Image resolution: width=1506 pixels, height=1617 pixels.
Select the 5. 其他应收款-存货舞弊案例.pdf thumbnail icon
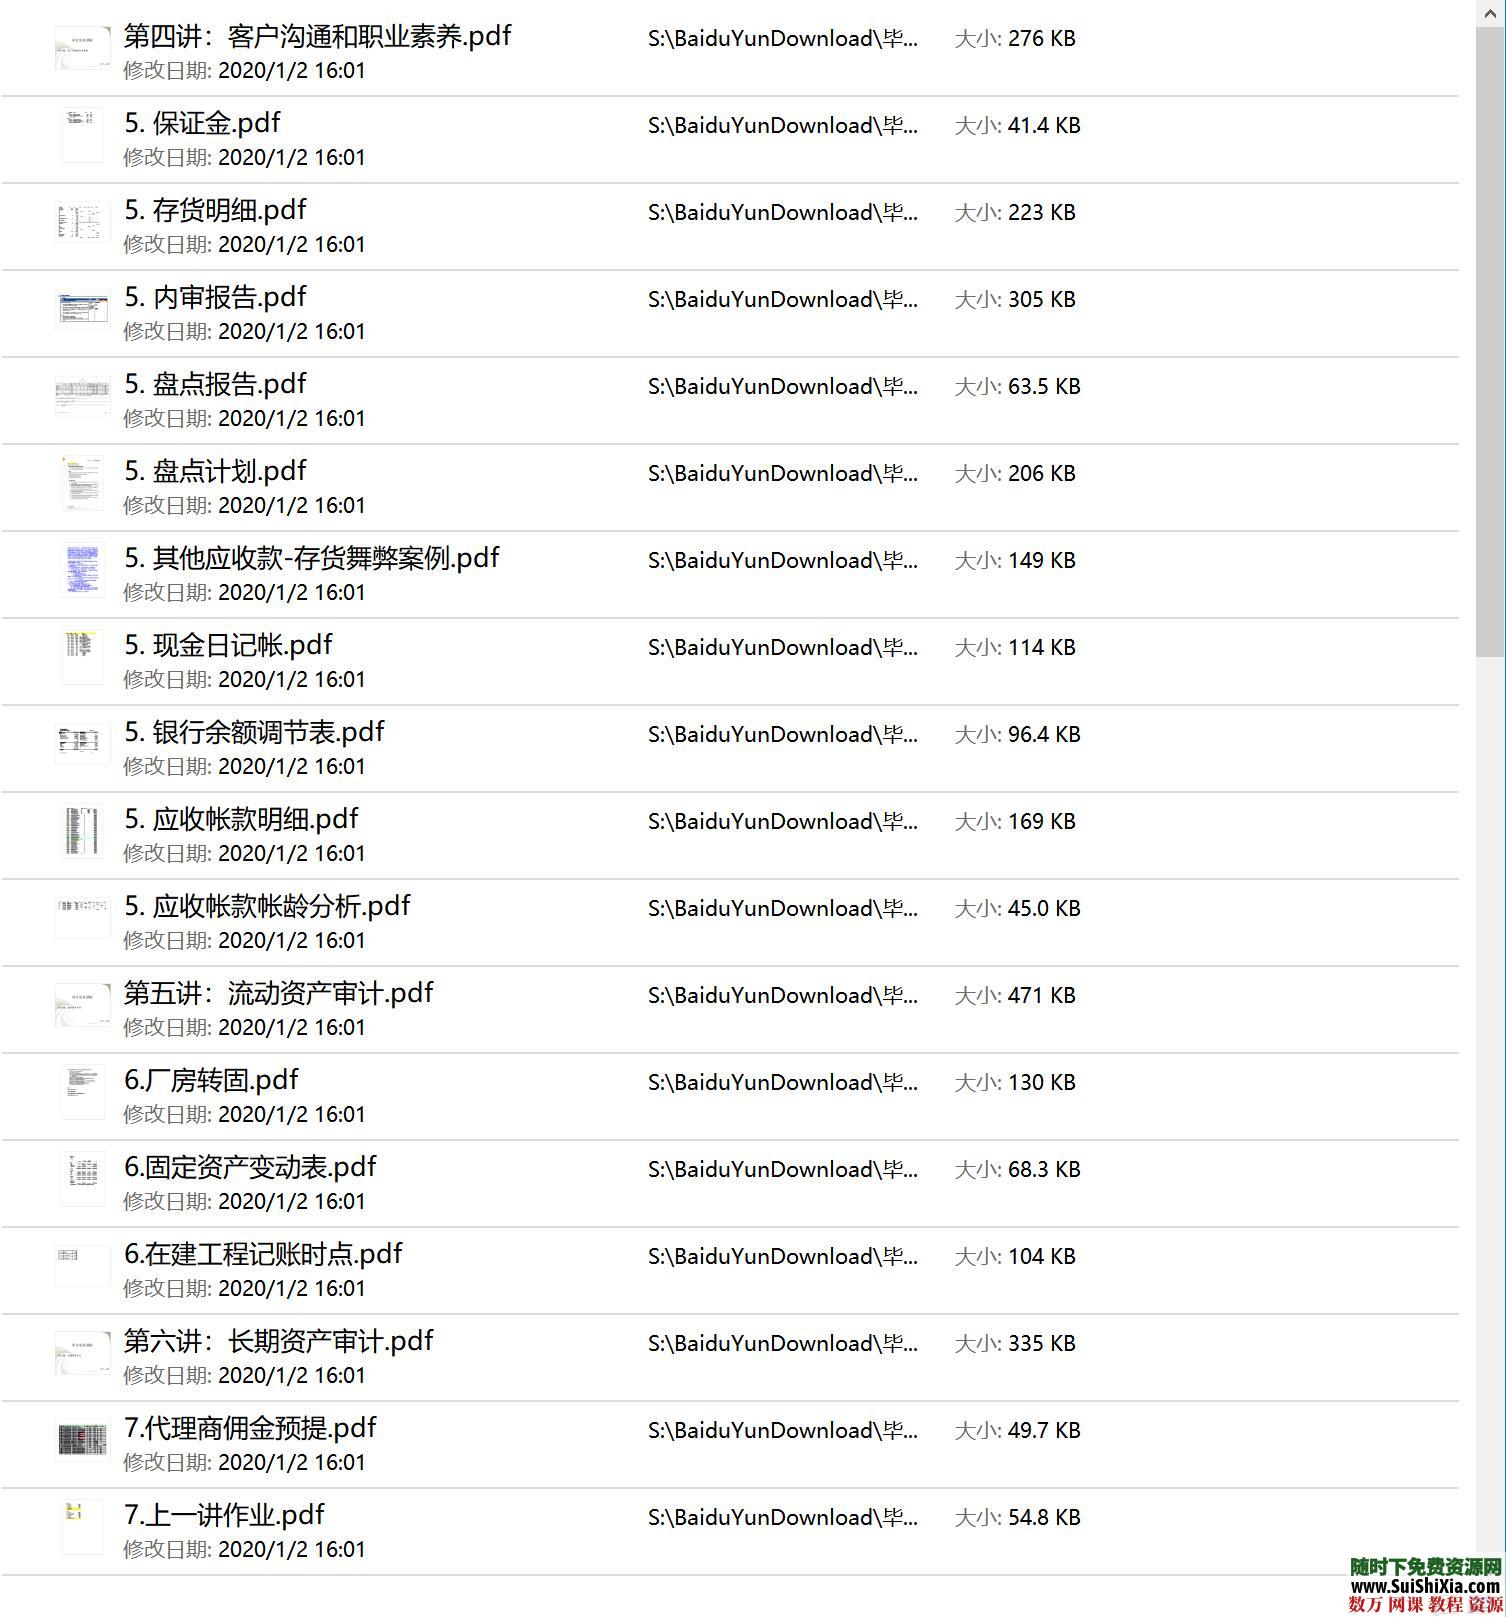(82, 570)
